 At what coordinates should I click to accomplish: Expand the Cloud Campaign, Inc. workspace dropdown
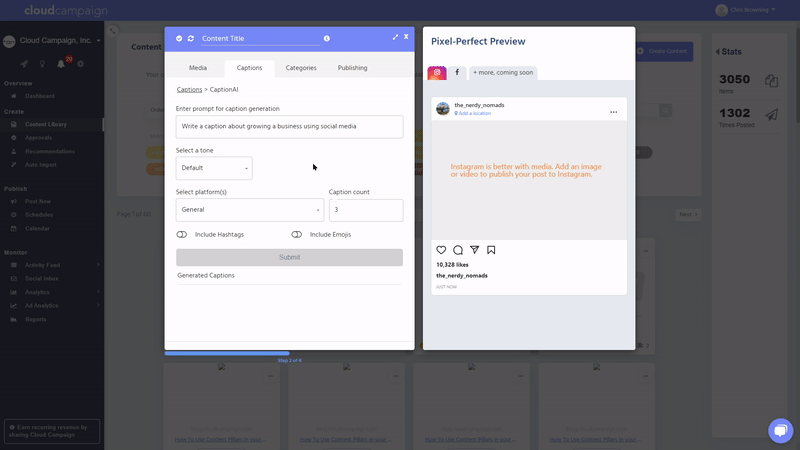tap(98, 40)
